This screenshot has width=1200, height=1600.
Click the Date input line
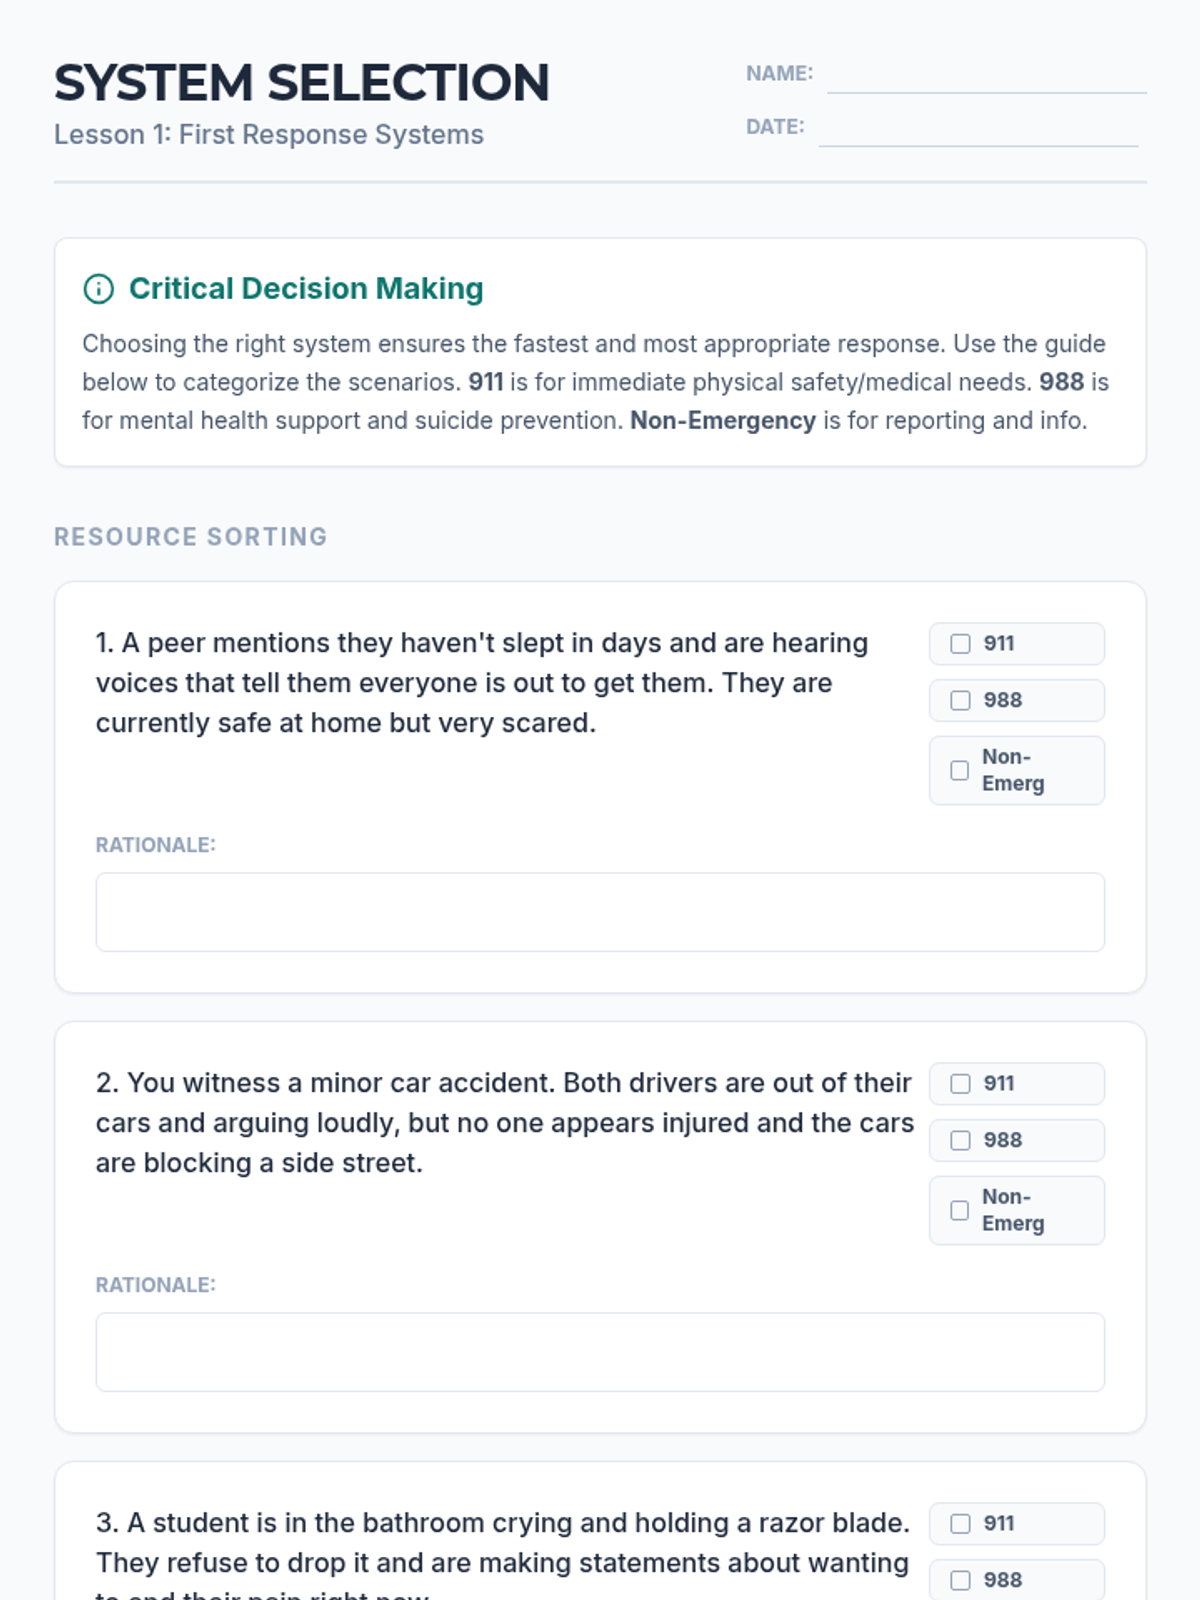tap(979, 129)
